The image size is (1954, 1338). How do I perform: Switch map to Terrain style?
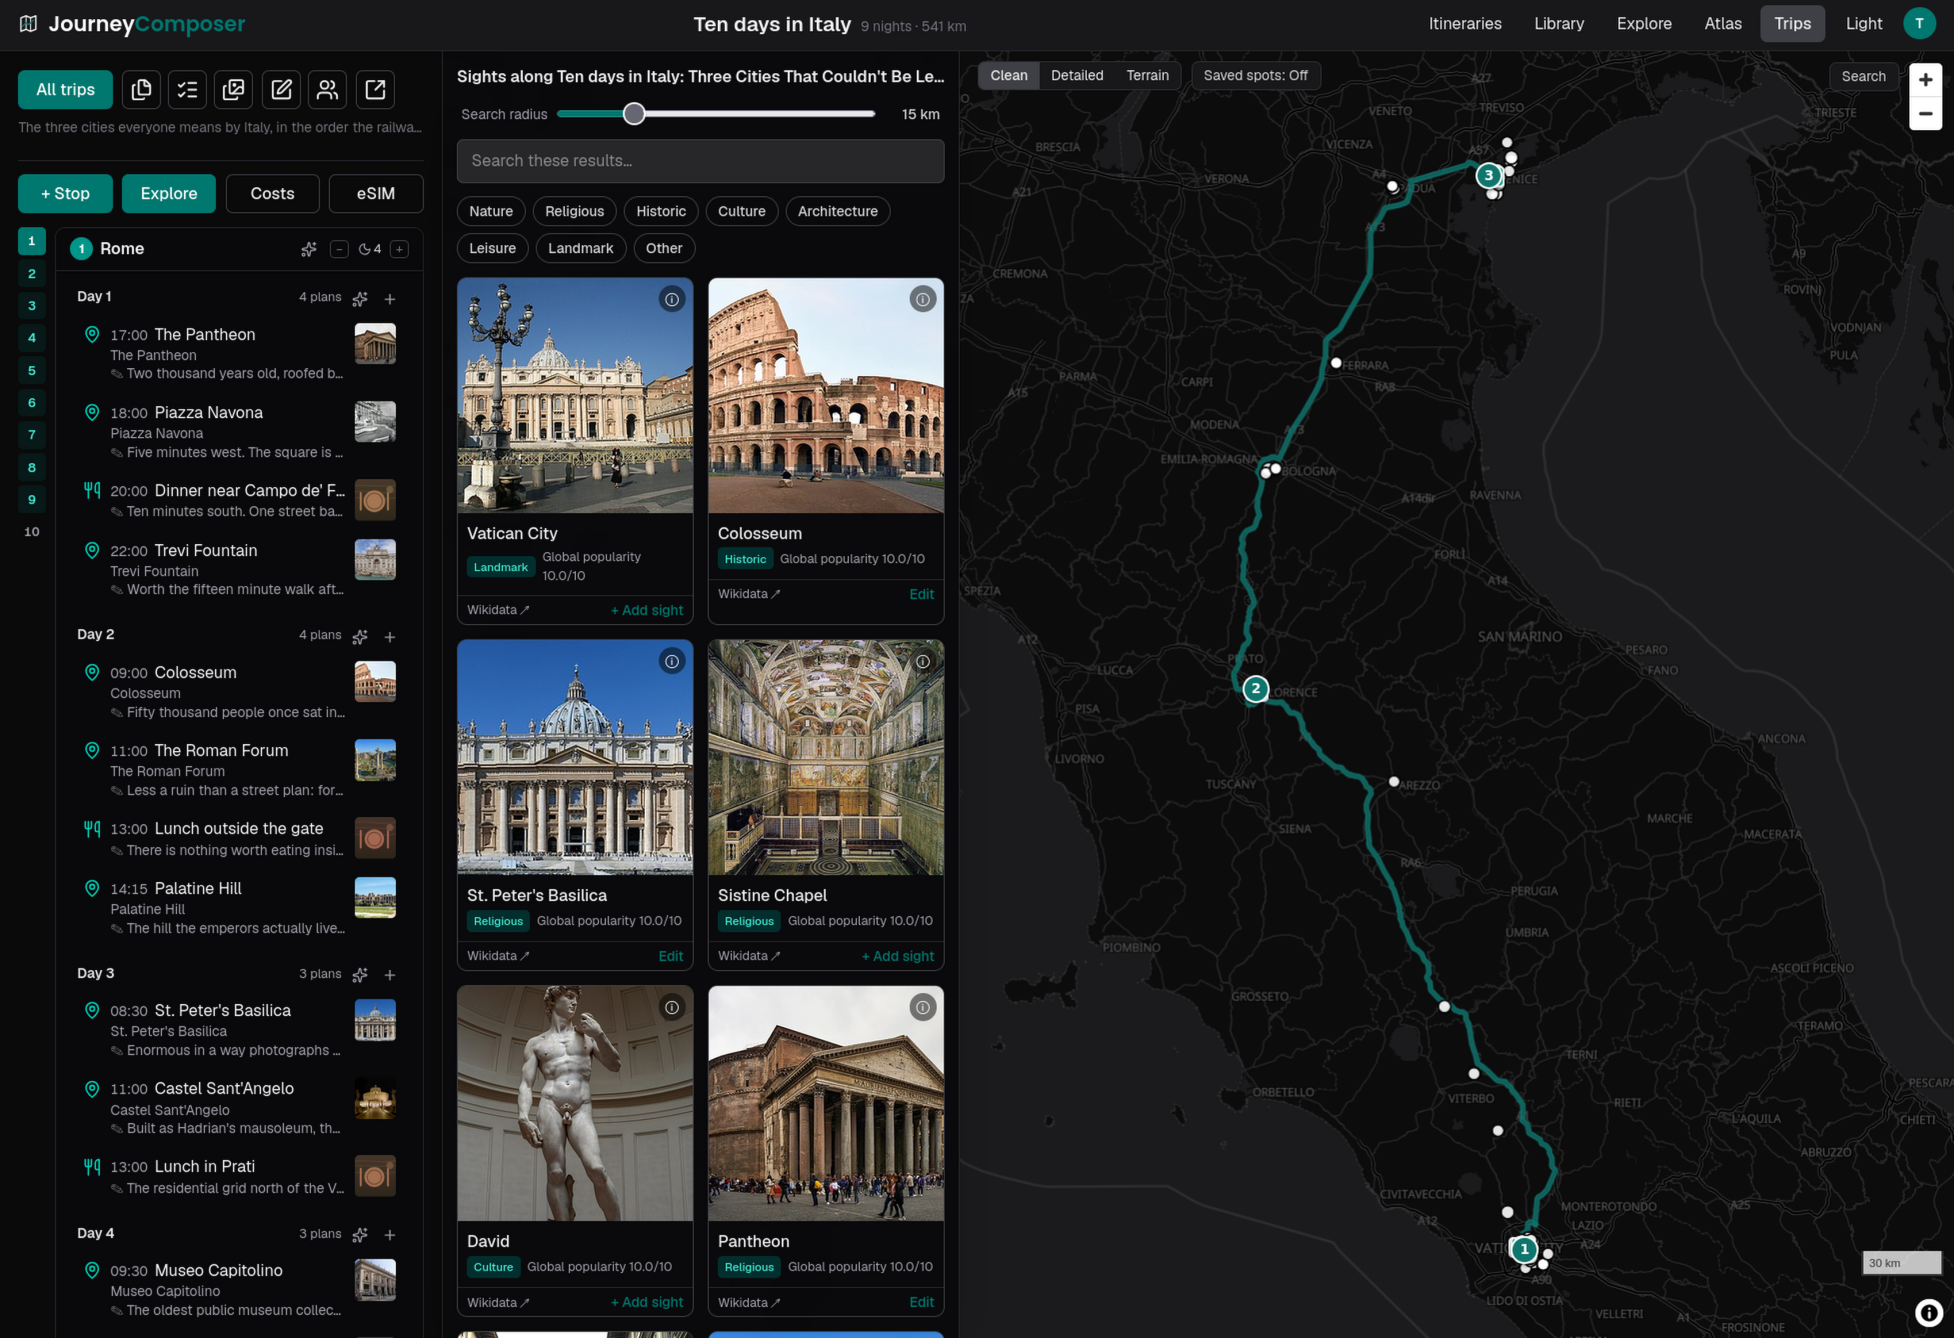pos(1147,76)
